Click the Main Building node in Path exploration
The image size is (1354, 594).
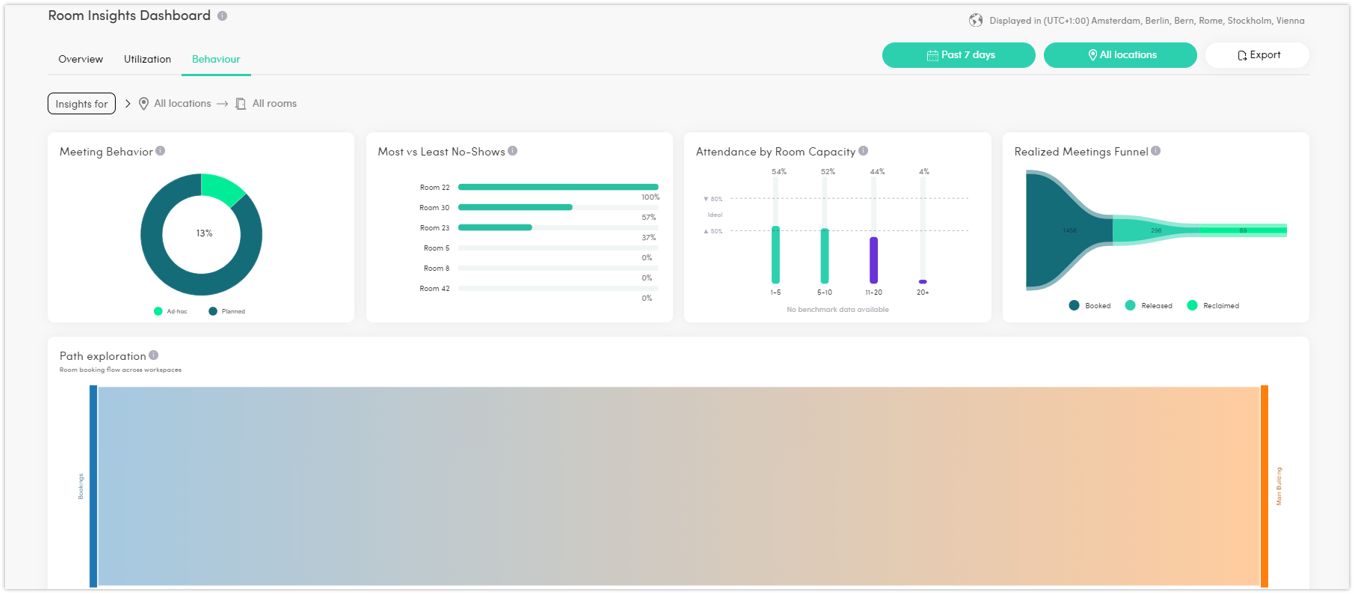click(x=1265, y=480)
